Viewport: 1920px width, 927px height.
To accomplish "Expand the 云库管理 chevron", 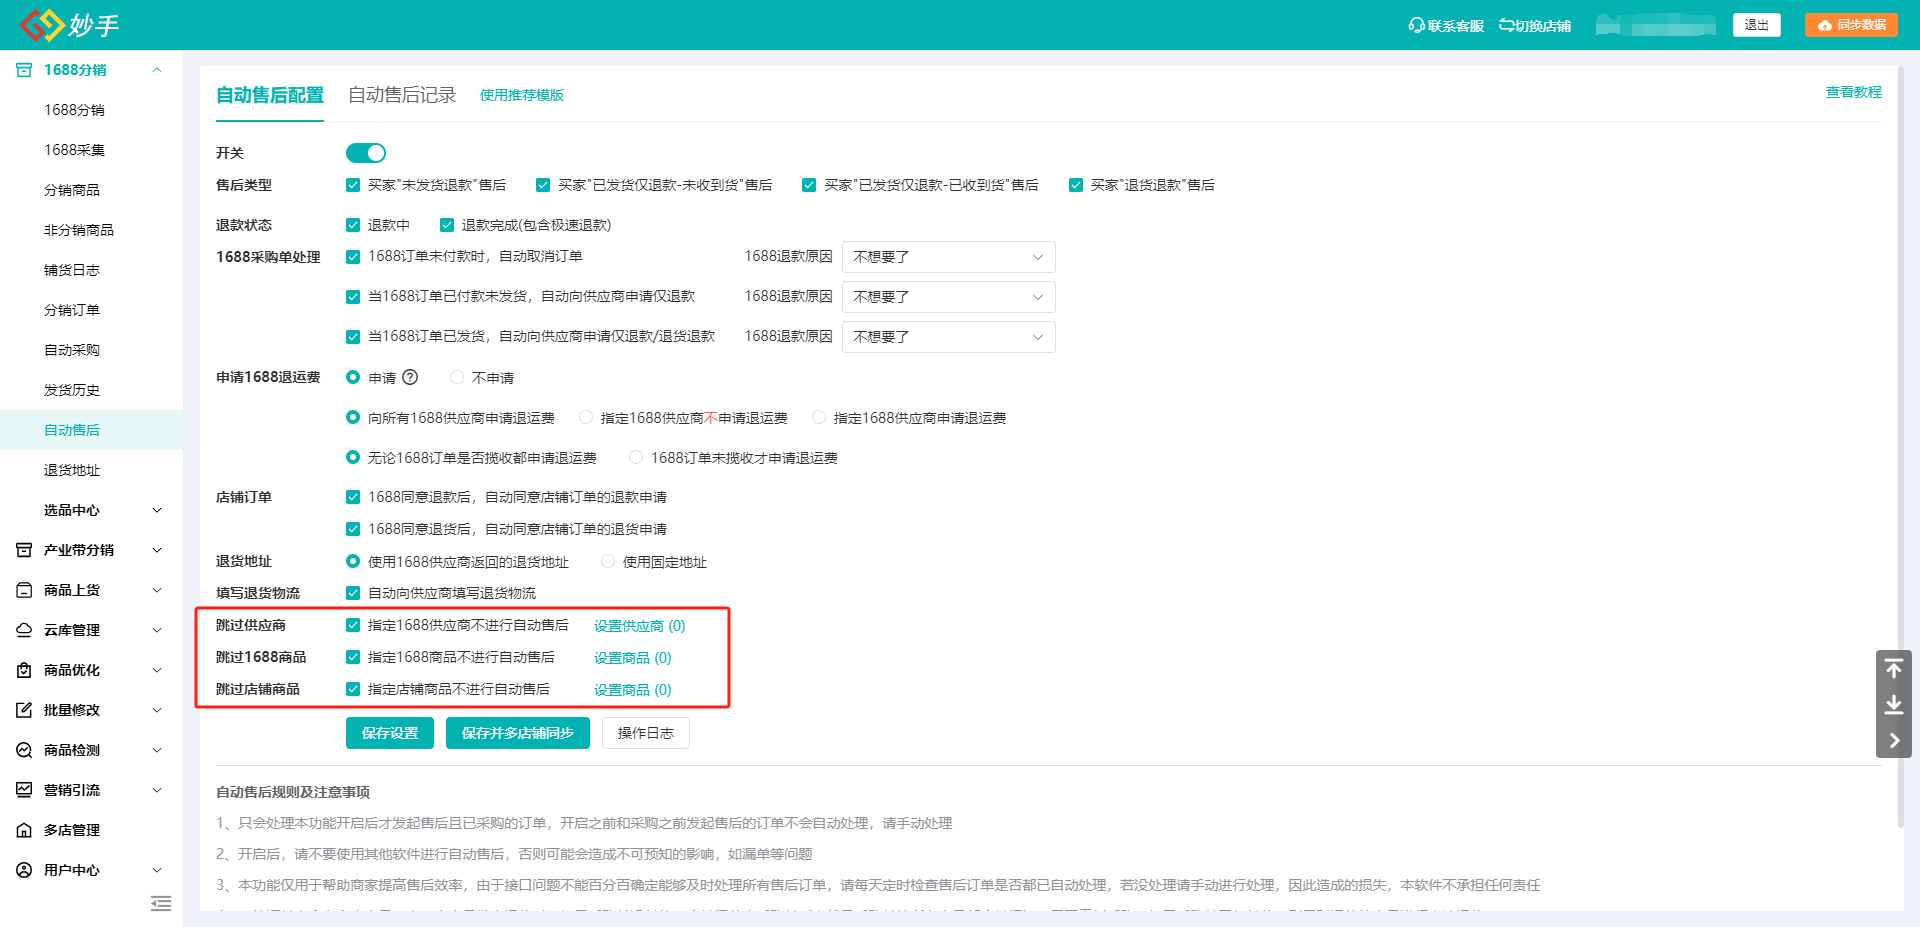I will tap(157, 630).
